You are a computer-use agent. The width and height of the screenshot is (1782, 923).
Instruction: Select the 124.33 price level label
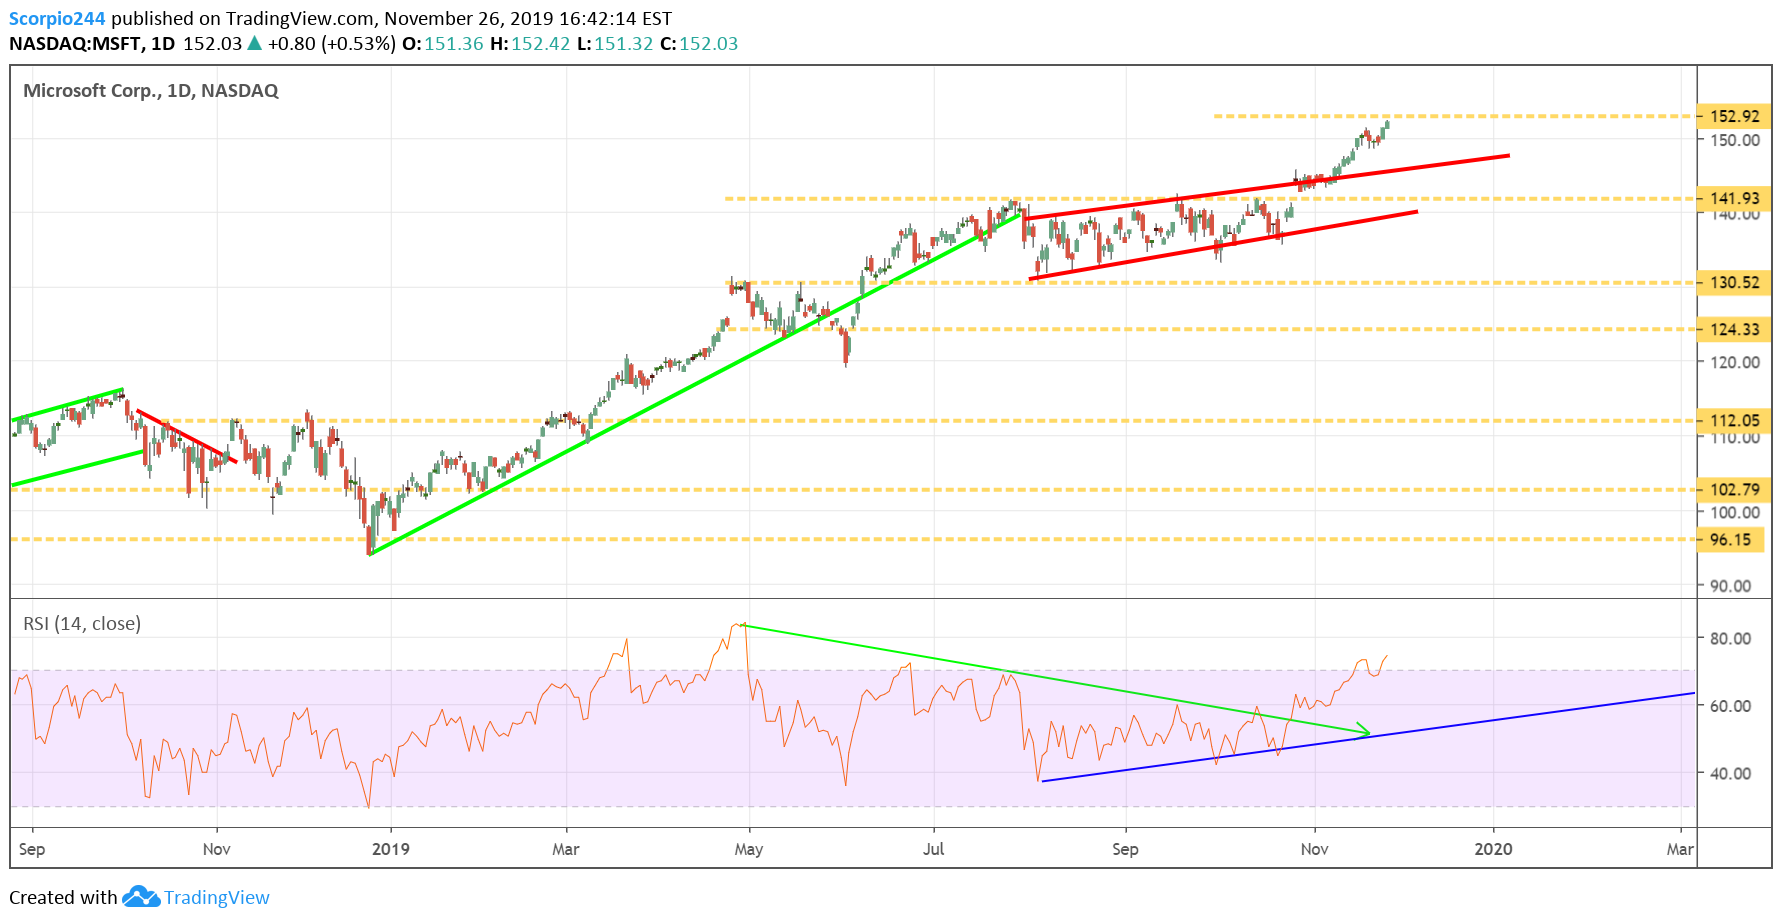click(1734, 329)
